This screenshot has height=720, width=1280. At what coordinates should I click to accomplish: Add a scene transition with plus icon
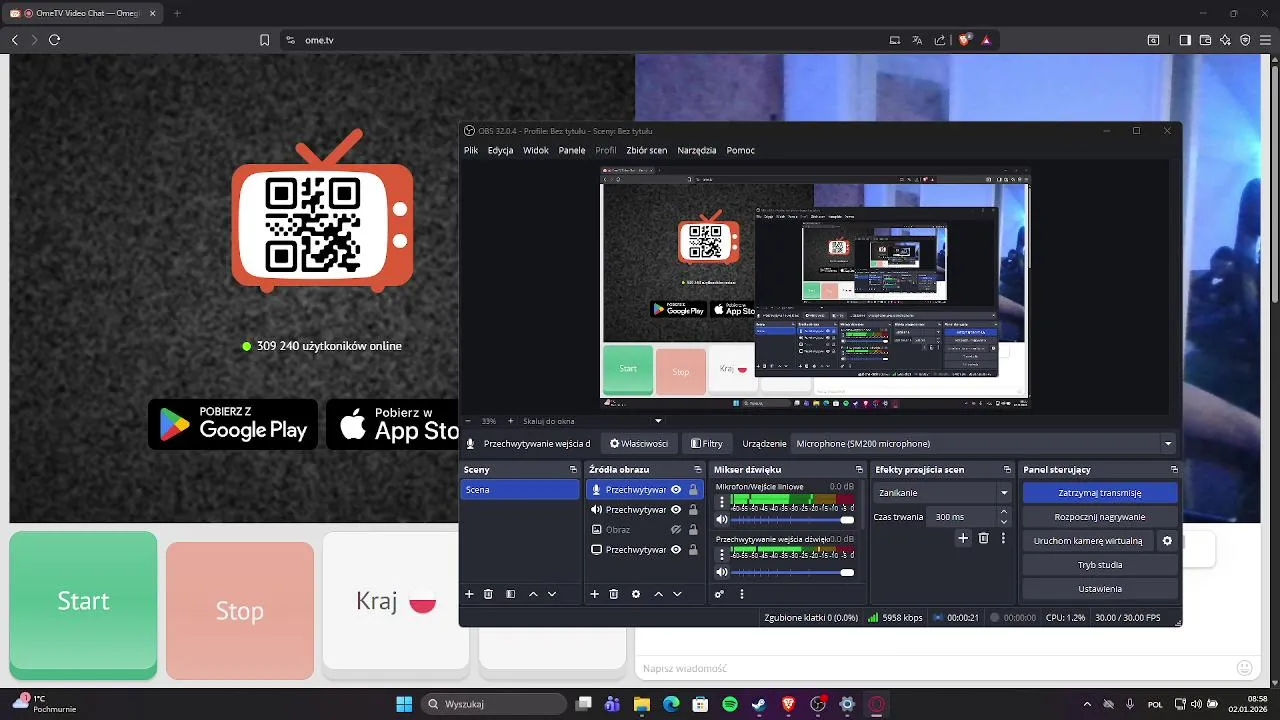pyautogui.click(x=963, y=538)
